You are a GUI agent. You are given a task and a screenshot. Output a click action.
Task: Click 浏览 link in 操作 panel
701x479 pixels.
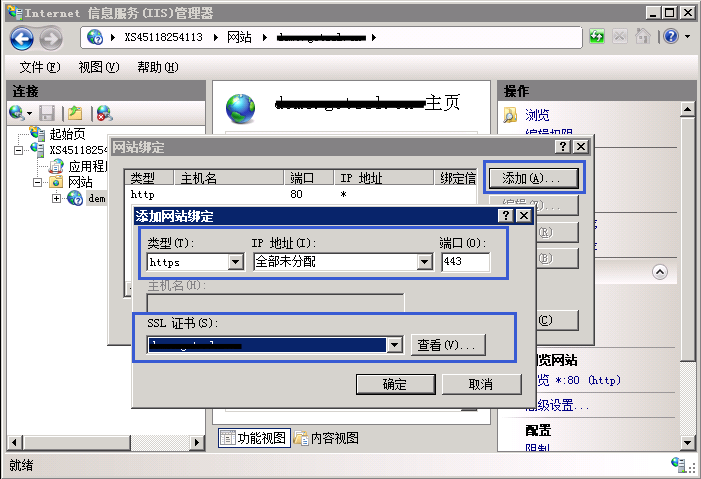pos(537,115)
